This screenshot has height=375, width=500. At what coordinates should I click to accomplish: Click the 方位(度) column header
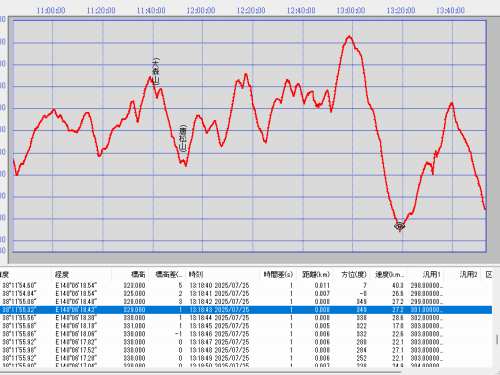tap(354, 275)
